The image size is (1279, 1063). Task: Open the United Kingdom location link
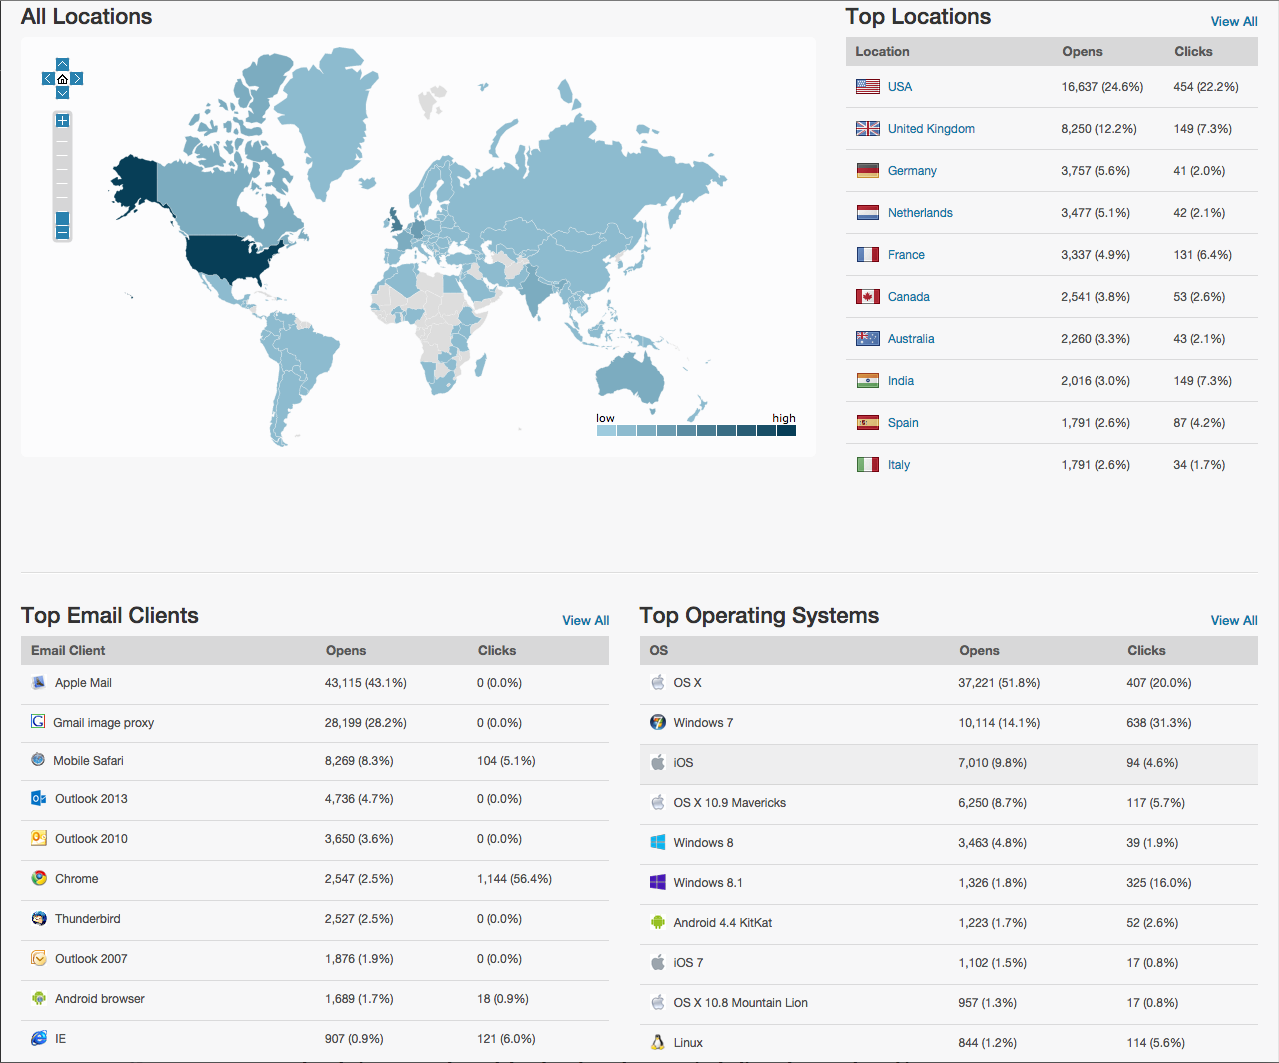click(931, 129)
